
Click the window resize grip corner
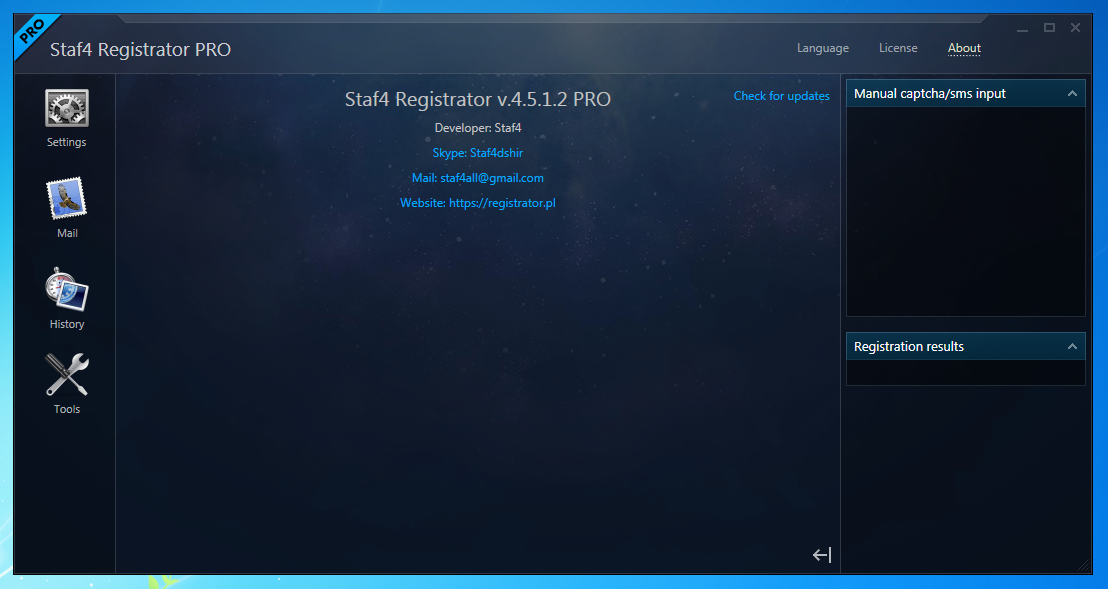1083,566
